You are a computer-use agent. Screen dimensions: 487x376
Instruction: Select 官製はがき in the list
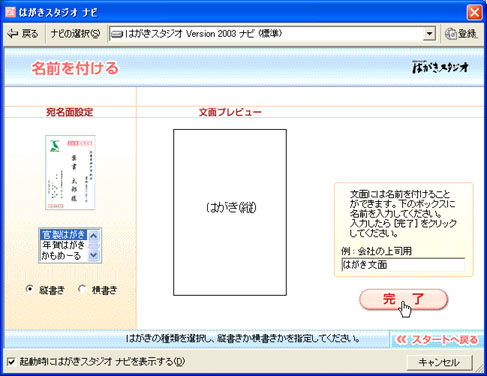click(63, 235)
